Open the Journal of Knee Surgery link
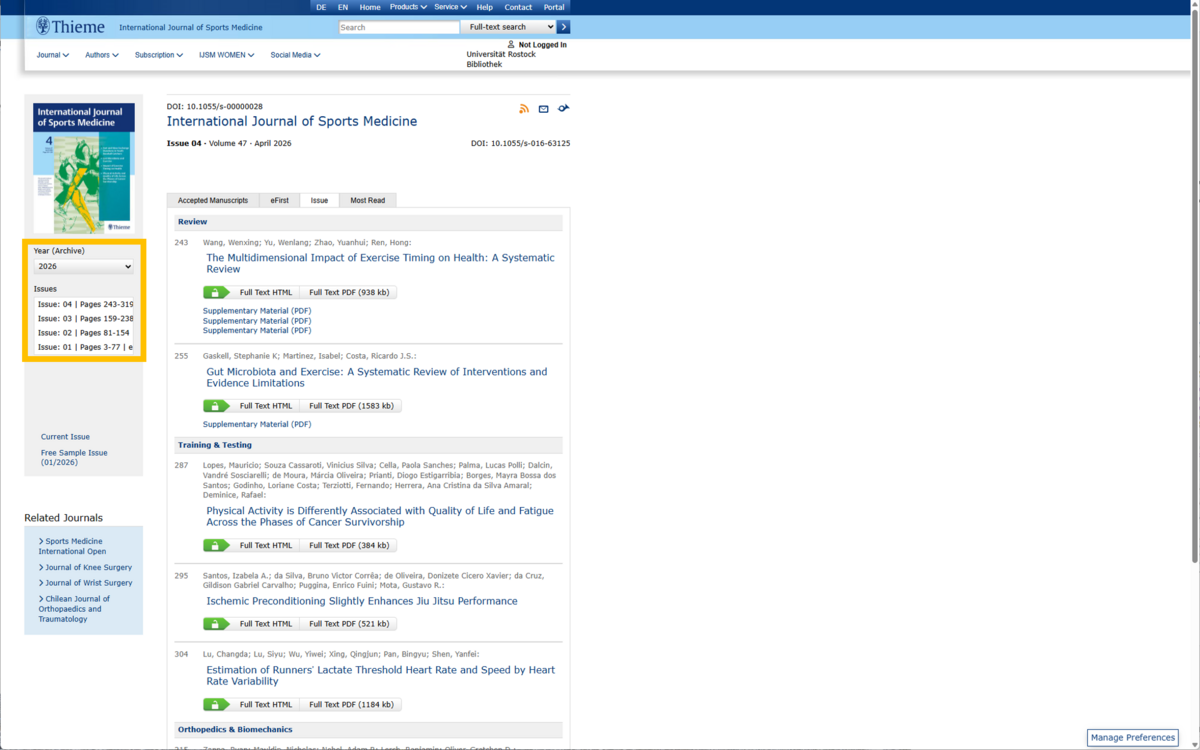The width and height of the screenshot is (1200, 750). 88,567
